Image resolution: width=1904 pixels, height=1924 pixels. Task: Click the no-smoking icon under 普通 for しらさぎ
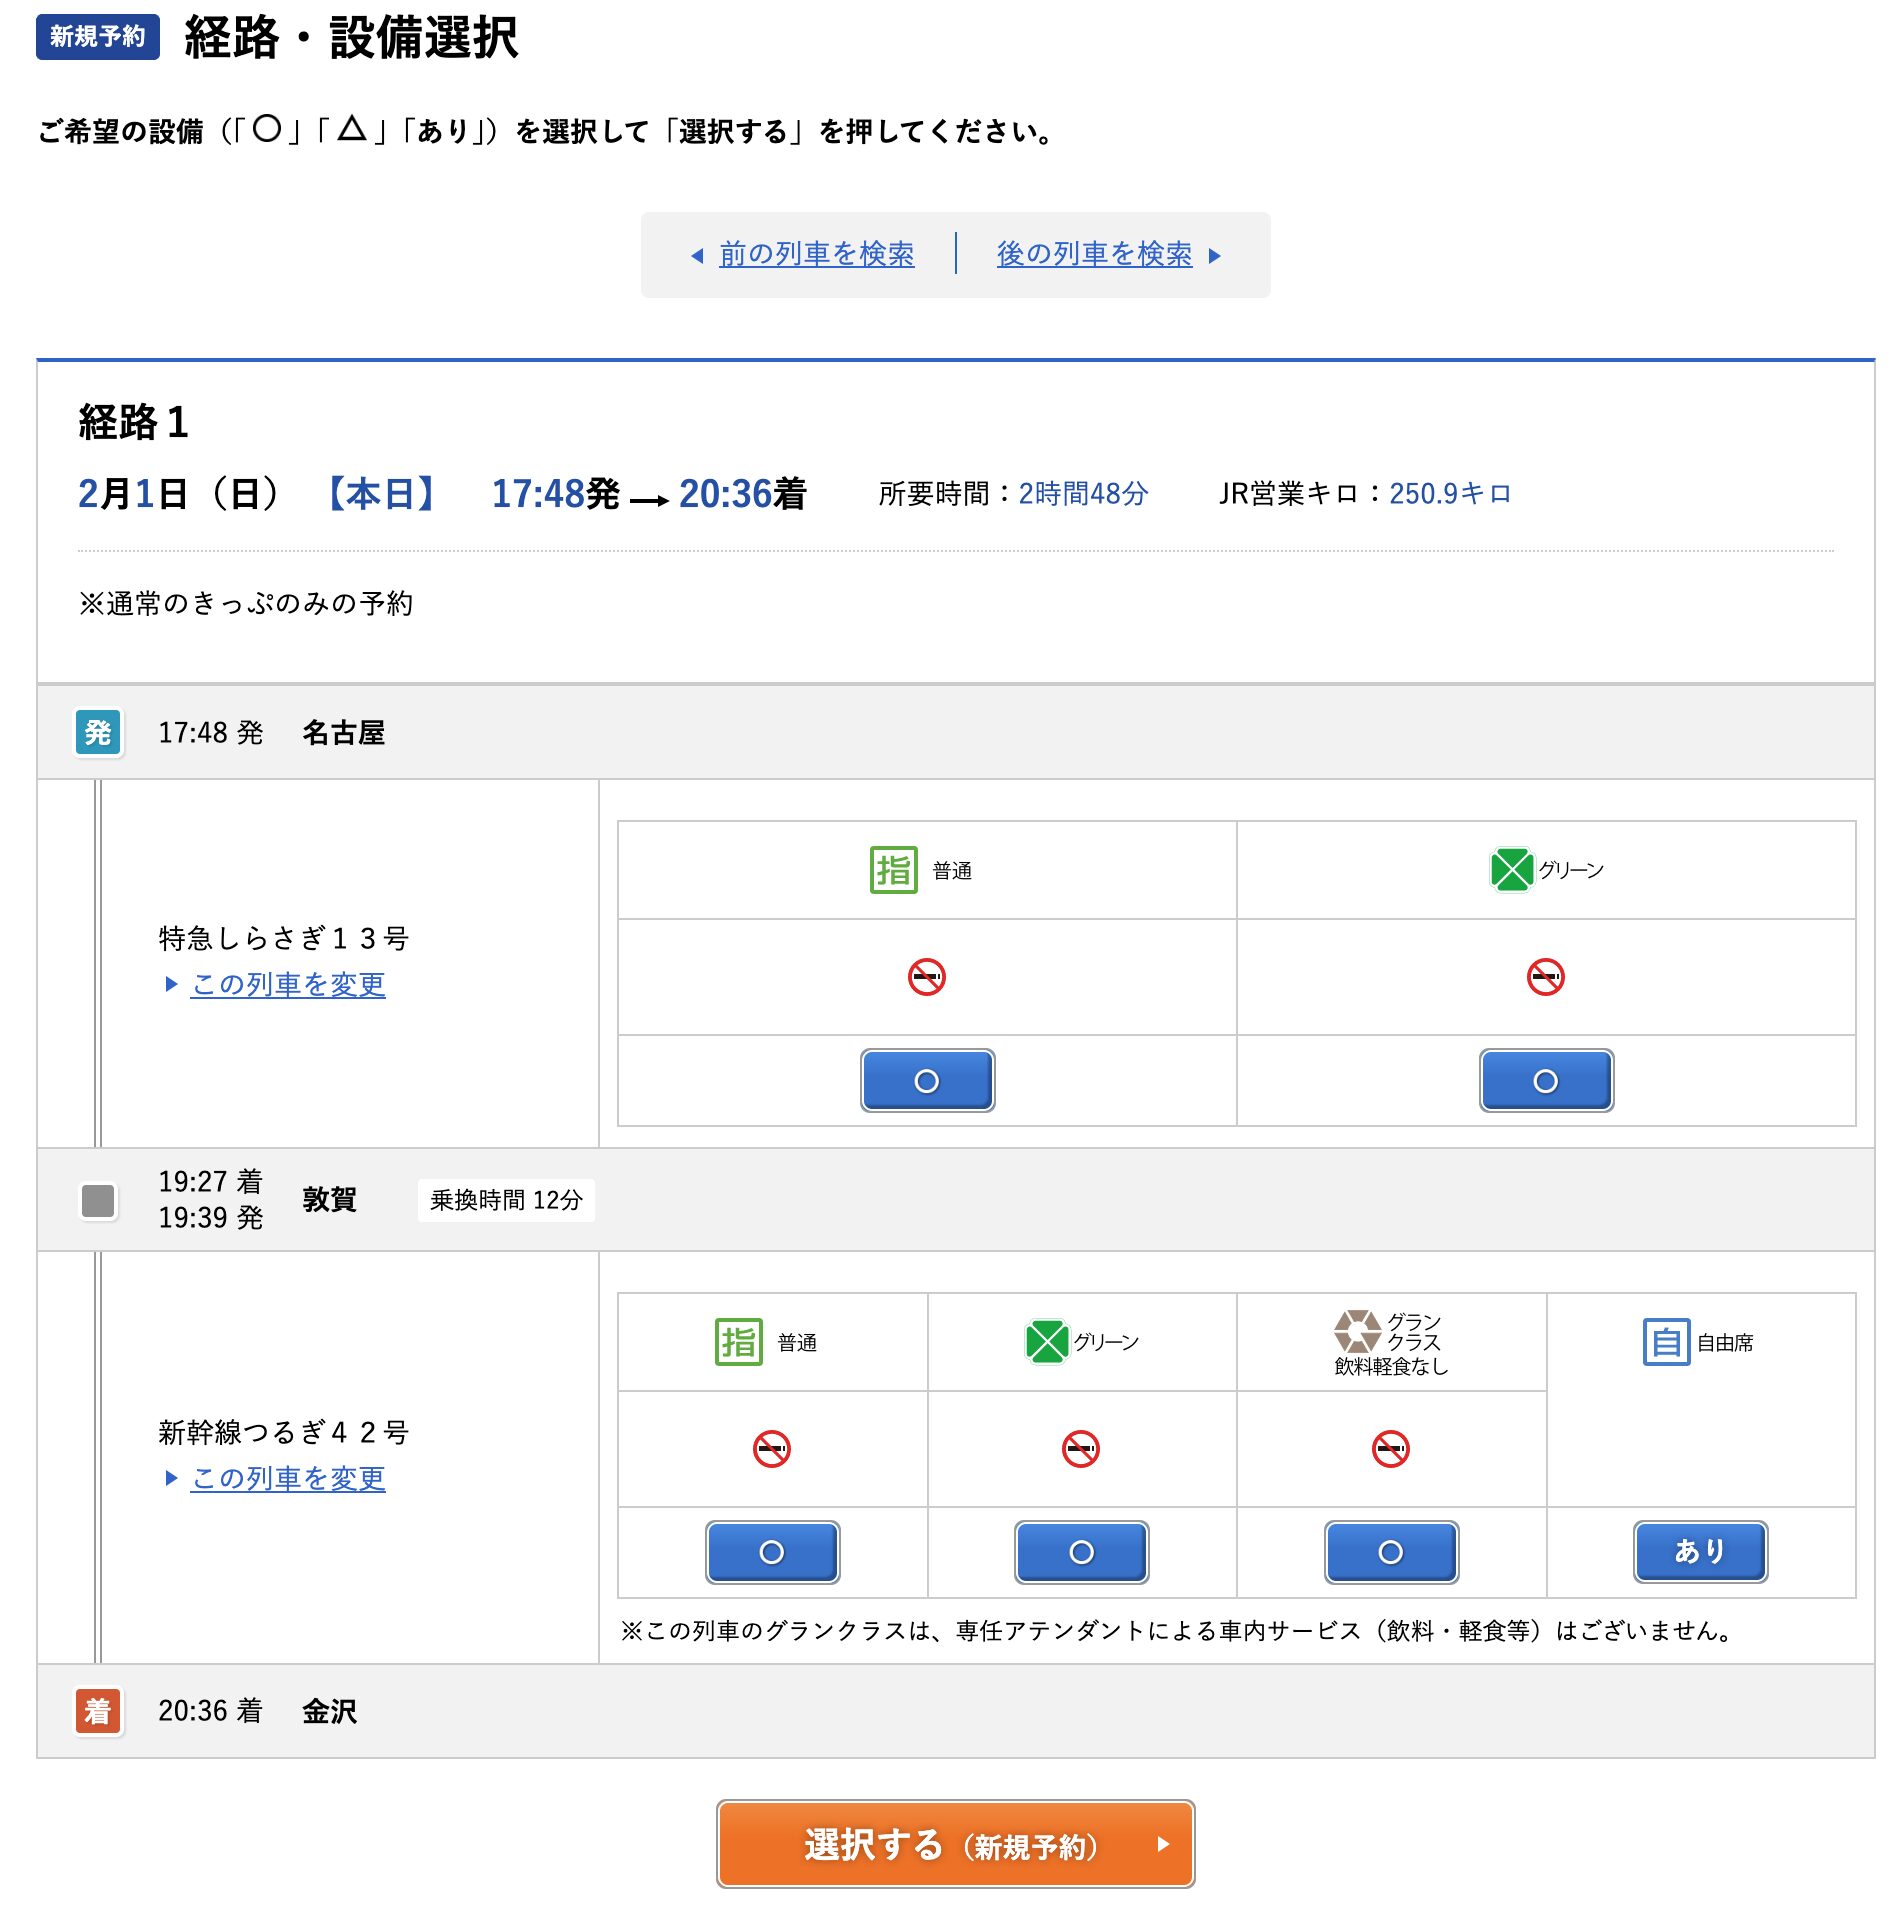pyautogui.click(x=926, y=977)
